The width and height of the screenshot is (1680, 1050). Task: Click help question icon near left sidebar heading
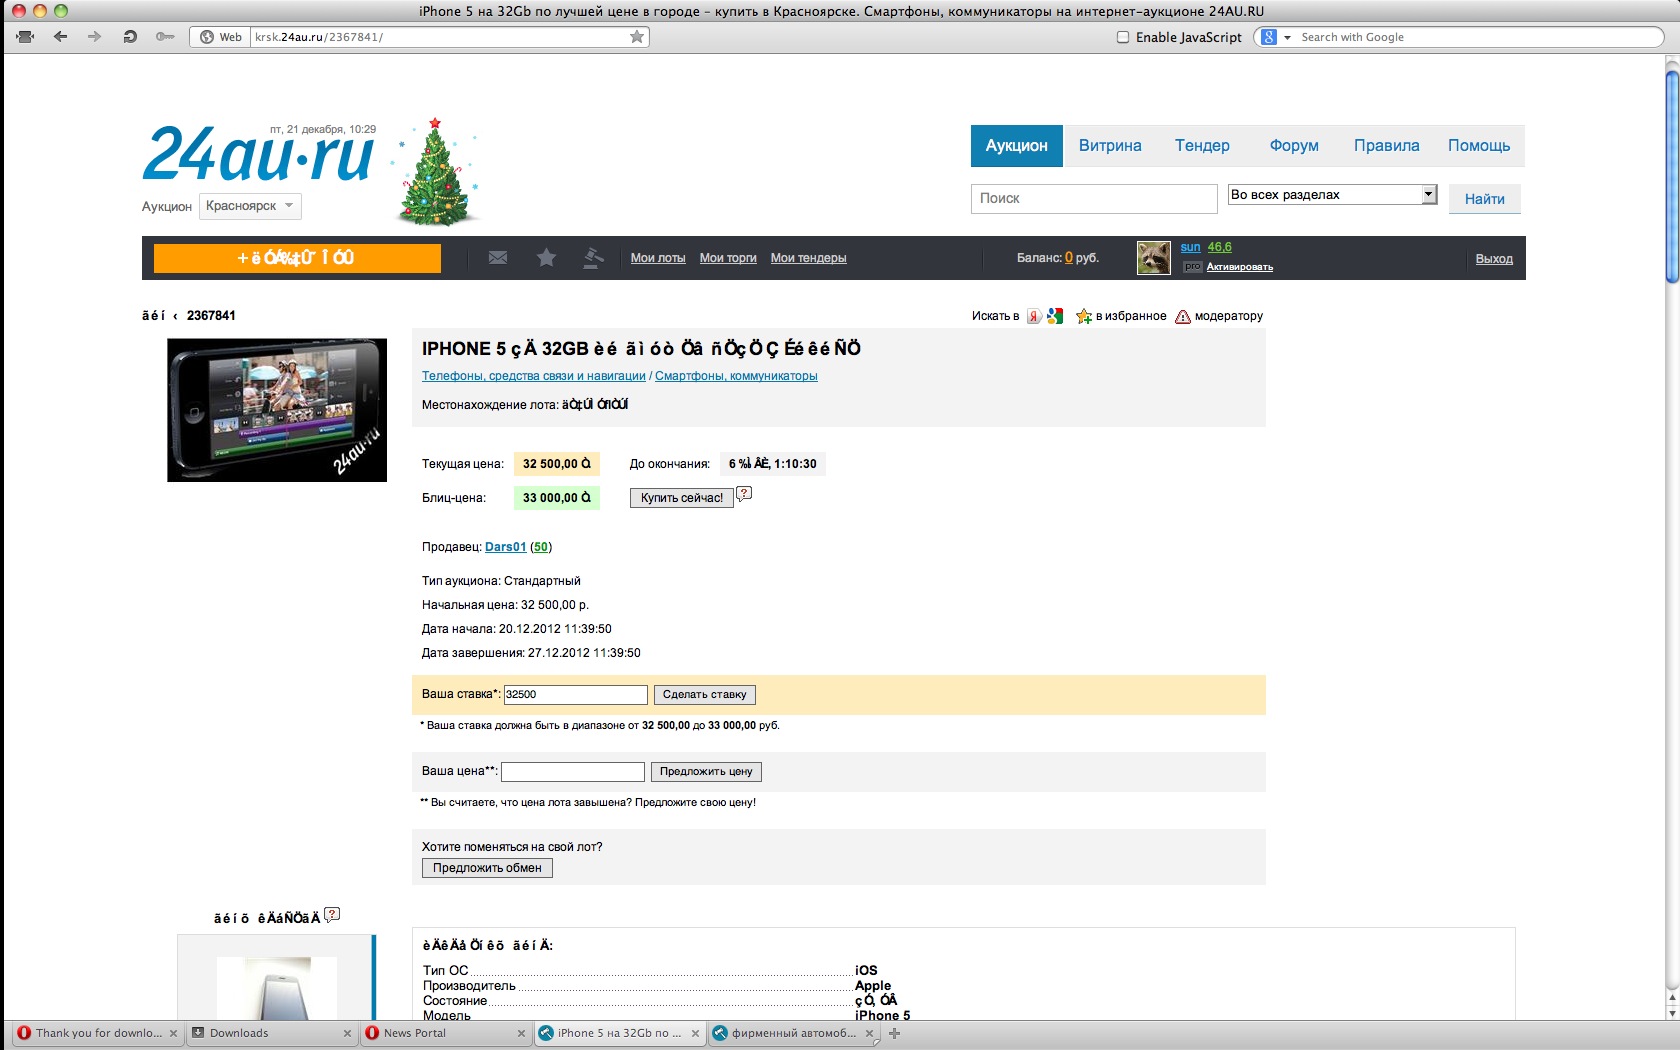(x=333, y=914)
